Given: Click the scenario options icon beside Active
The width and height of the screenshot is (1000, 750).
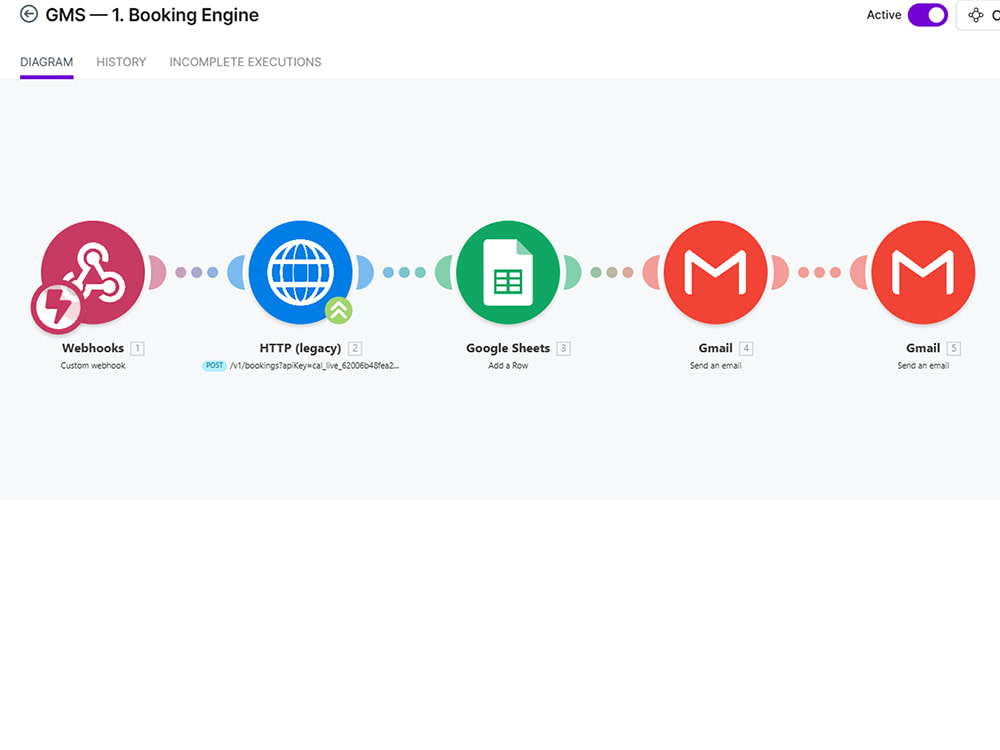Looking at the screenshot, I should click(976, 15).
